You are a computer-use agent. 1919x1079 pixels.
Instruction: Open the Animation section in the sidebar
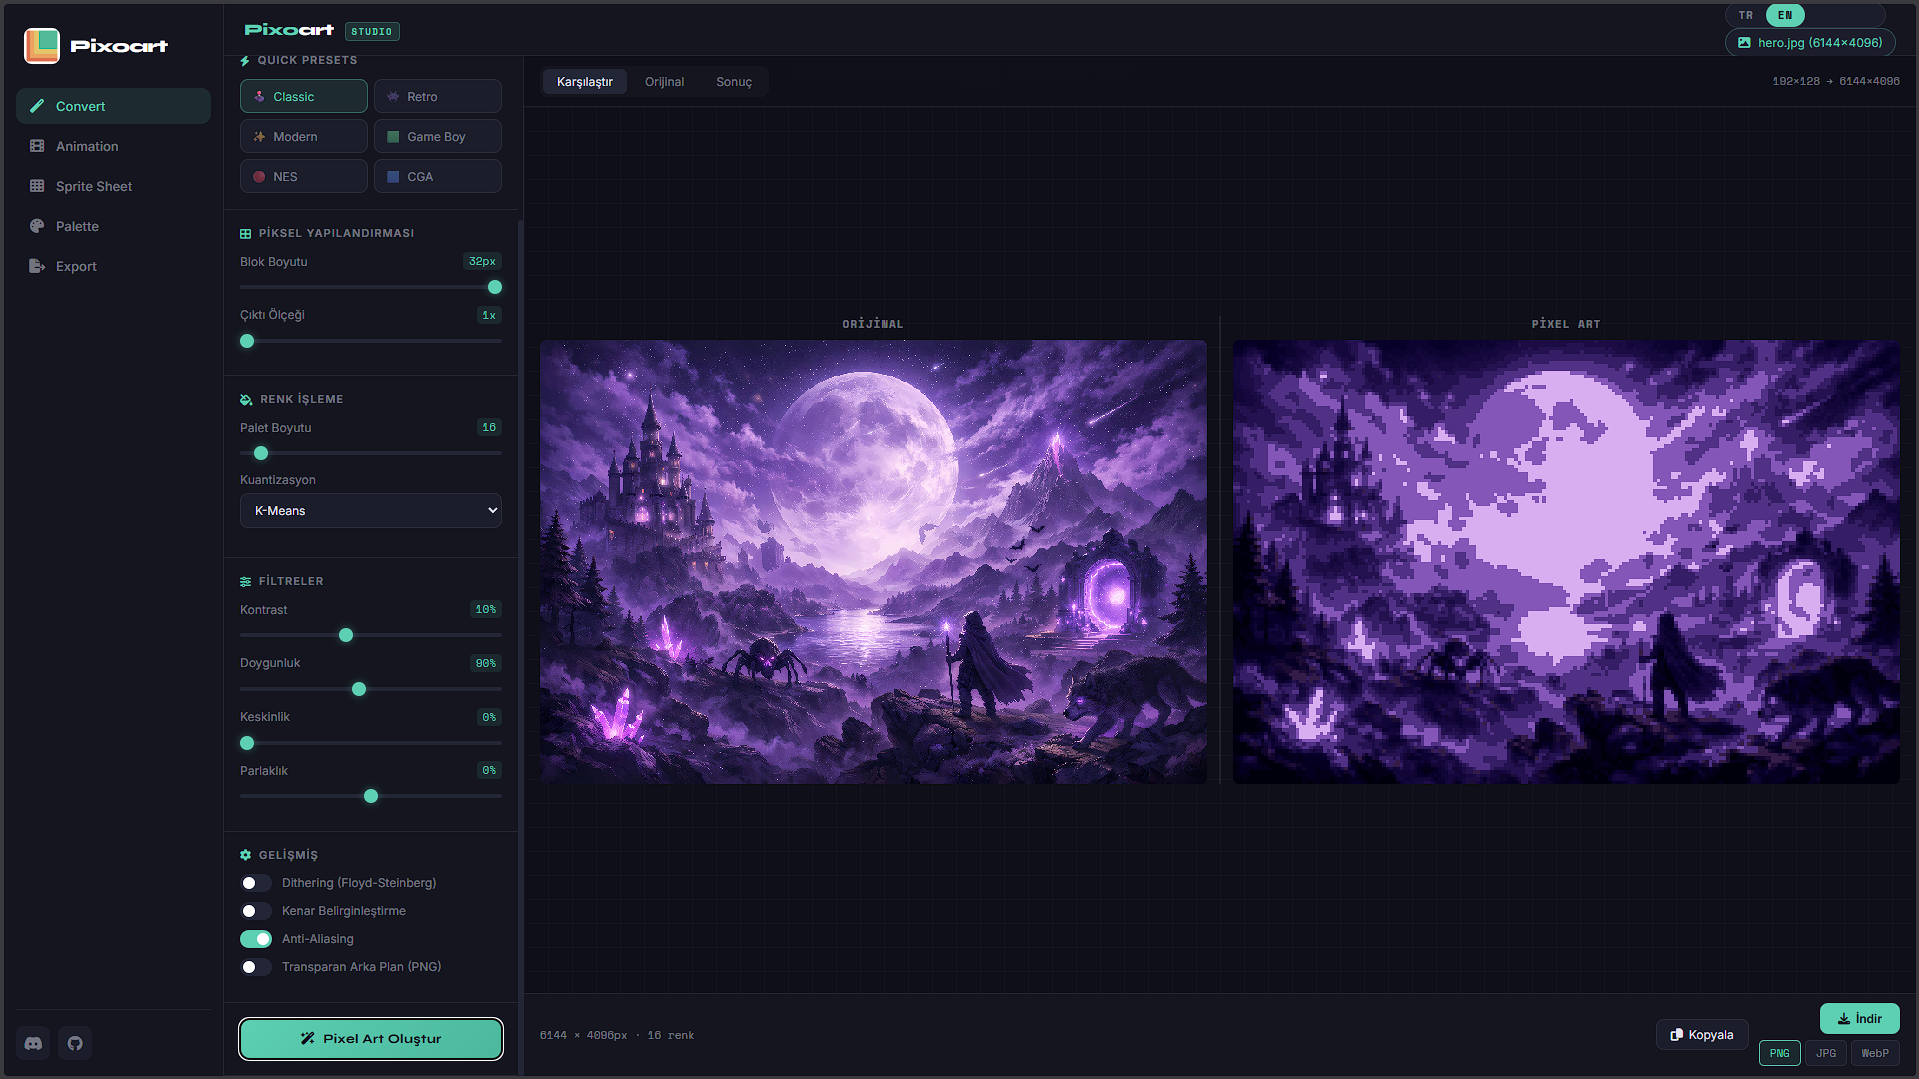pyautogui.click(x=113, y=146)
